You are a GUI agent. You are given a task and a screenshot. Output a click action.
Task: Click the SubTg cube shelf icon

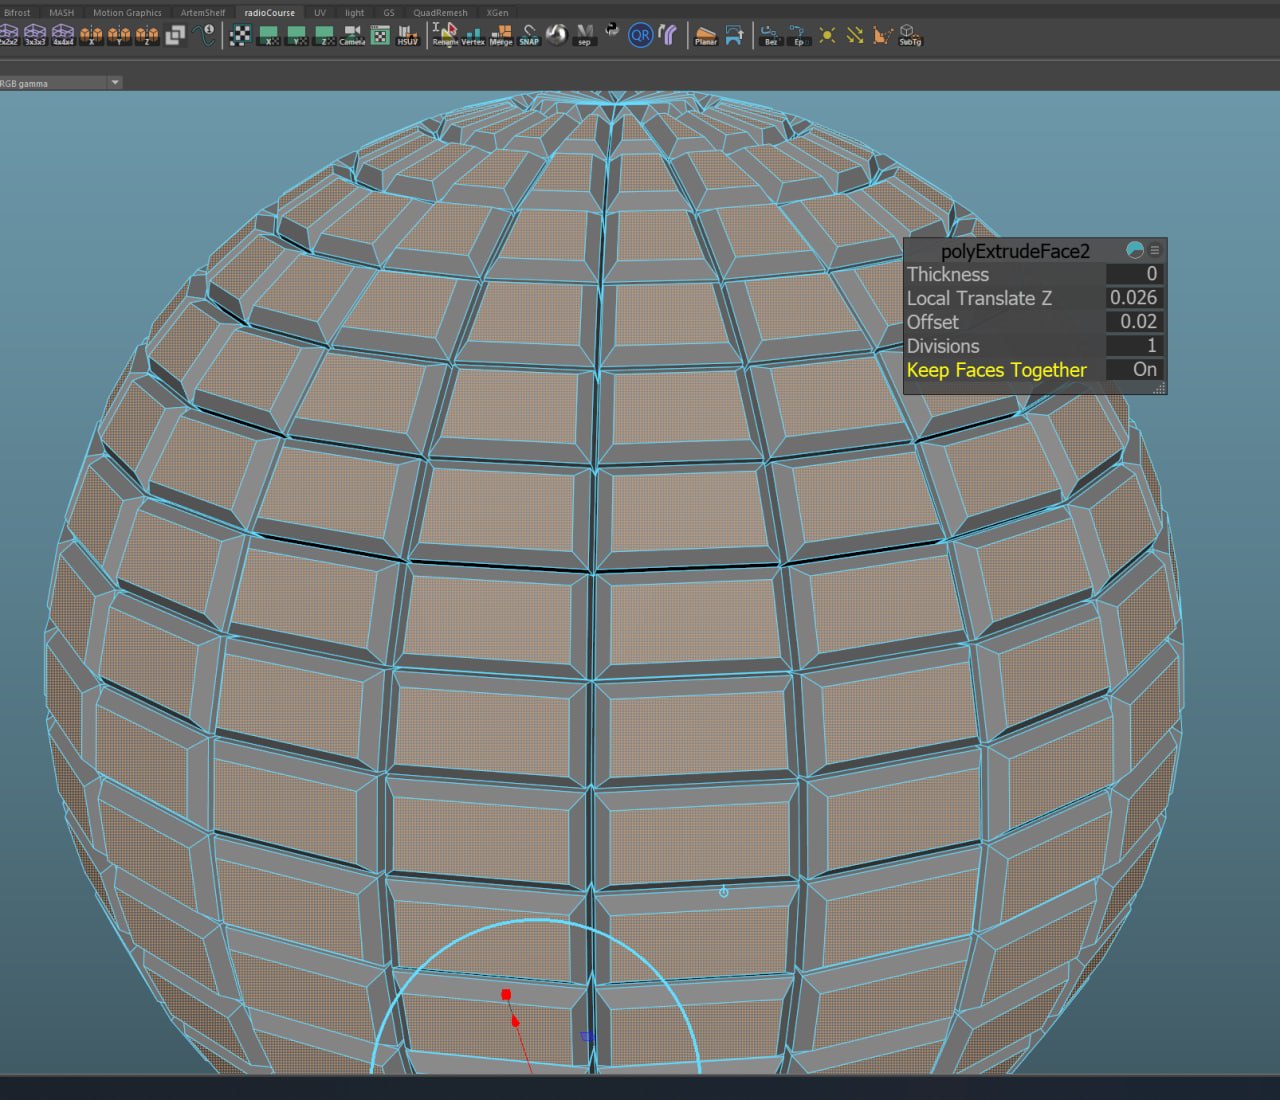click(910, 35)
